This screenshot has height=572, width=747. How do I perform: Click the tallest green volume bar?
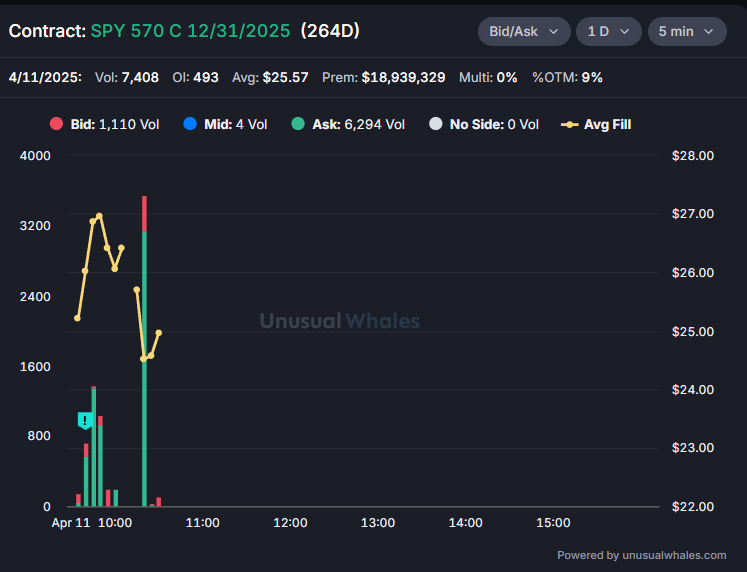coord(144,369)
